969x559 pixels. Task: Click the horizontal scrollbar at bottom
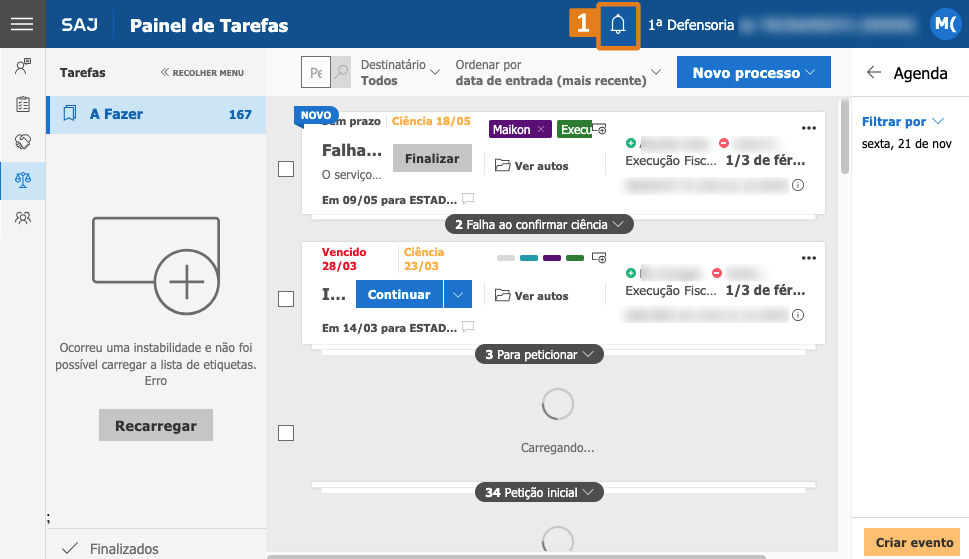[x=516, y=557]
